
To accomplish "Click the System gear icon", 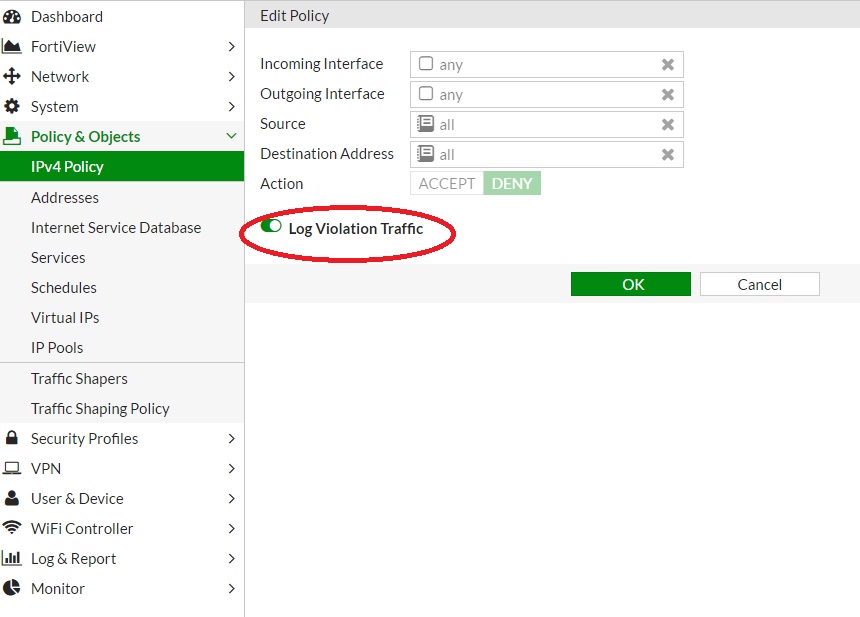I will 12,106.
